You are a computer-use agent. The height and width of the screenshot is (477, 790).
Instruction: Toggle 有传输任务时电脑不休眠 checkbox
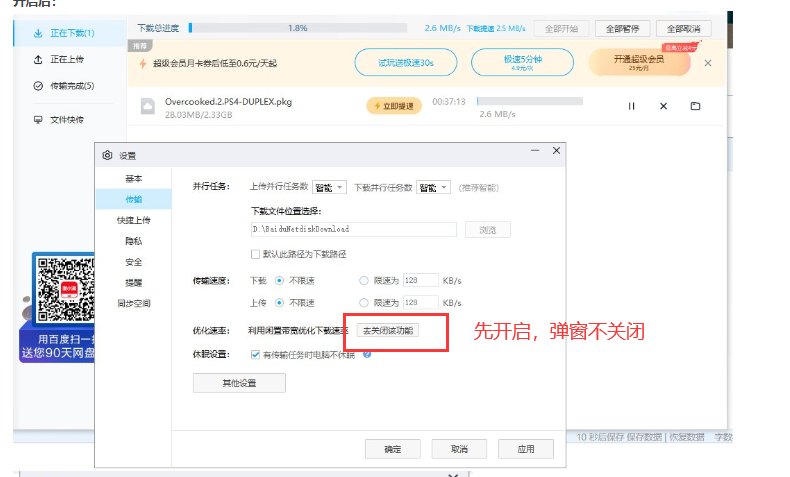point(256,354)
